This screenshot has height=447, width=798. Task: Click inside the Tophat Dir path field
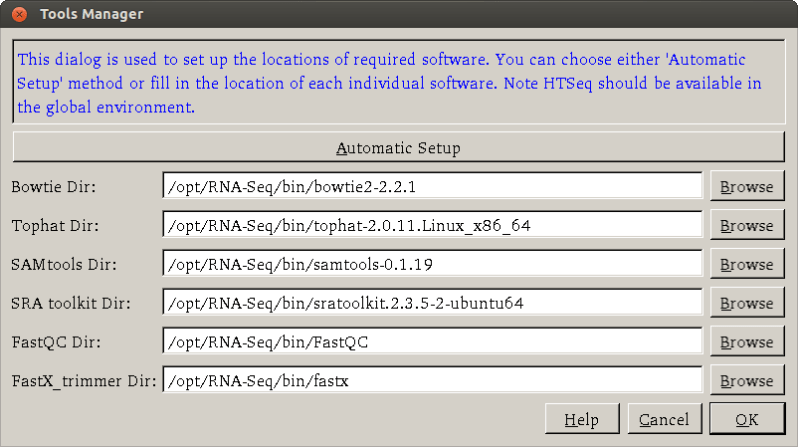click(432, 225)
